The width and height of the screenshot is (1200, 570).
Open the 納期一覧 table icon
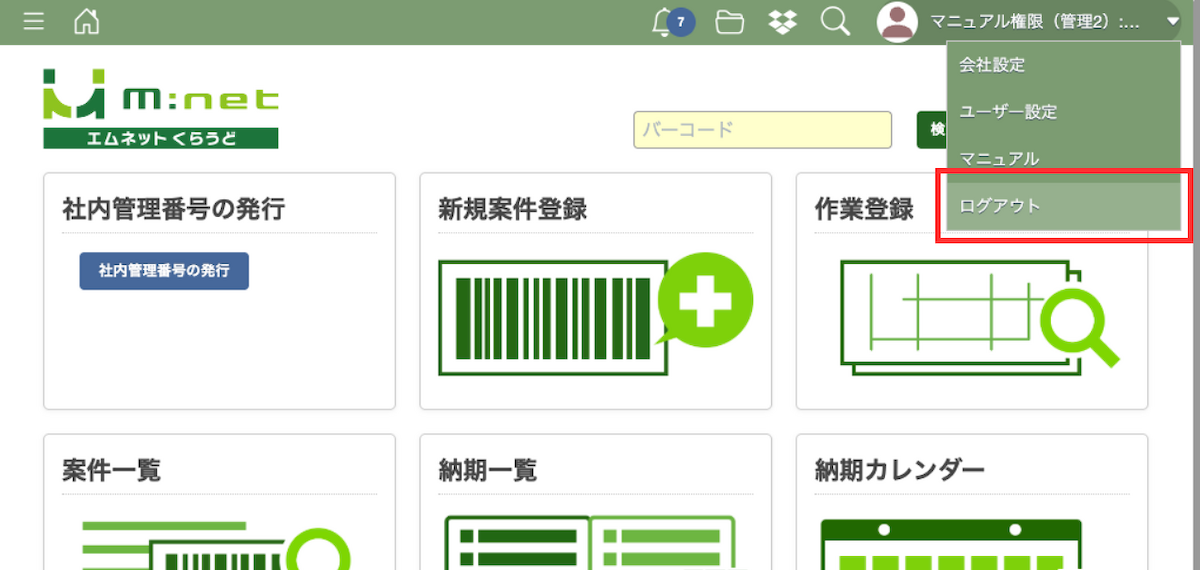[590, 544]
